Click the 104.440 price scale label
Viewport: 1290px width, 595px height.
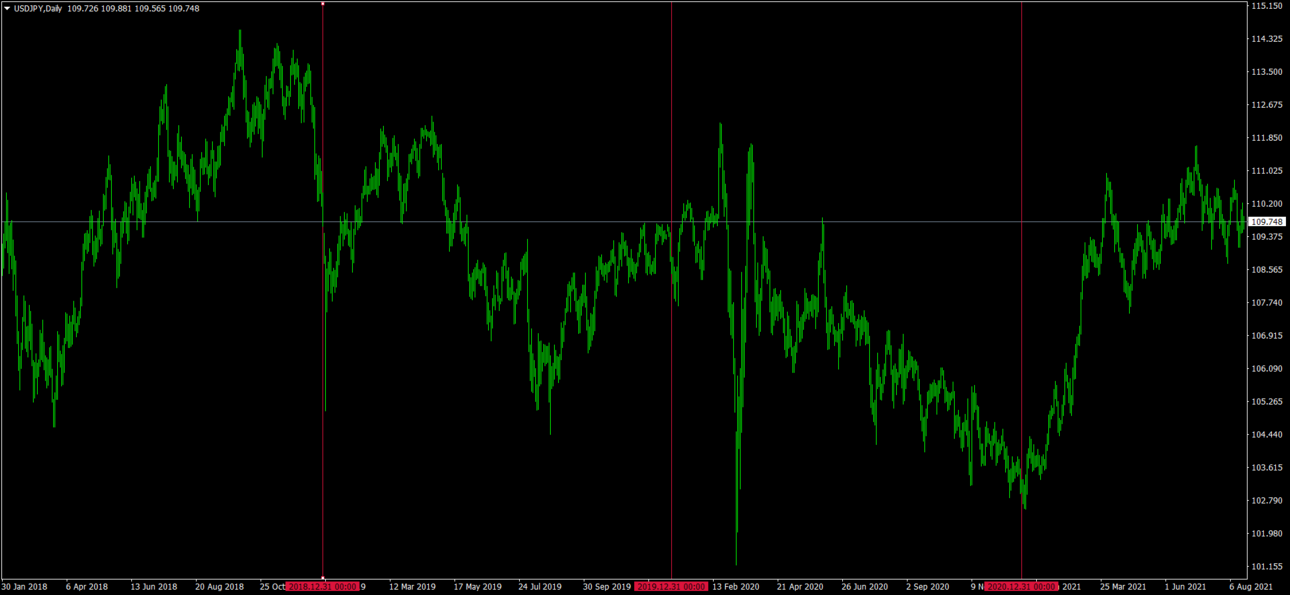click(x=1266, y=435)
